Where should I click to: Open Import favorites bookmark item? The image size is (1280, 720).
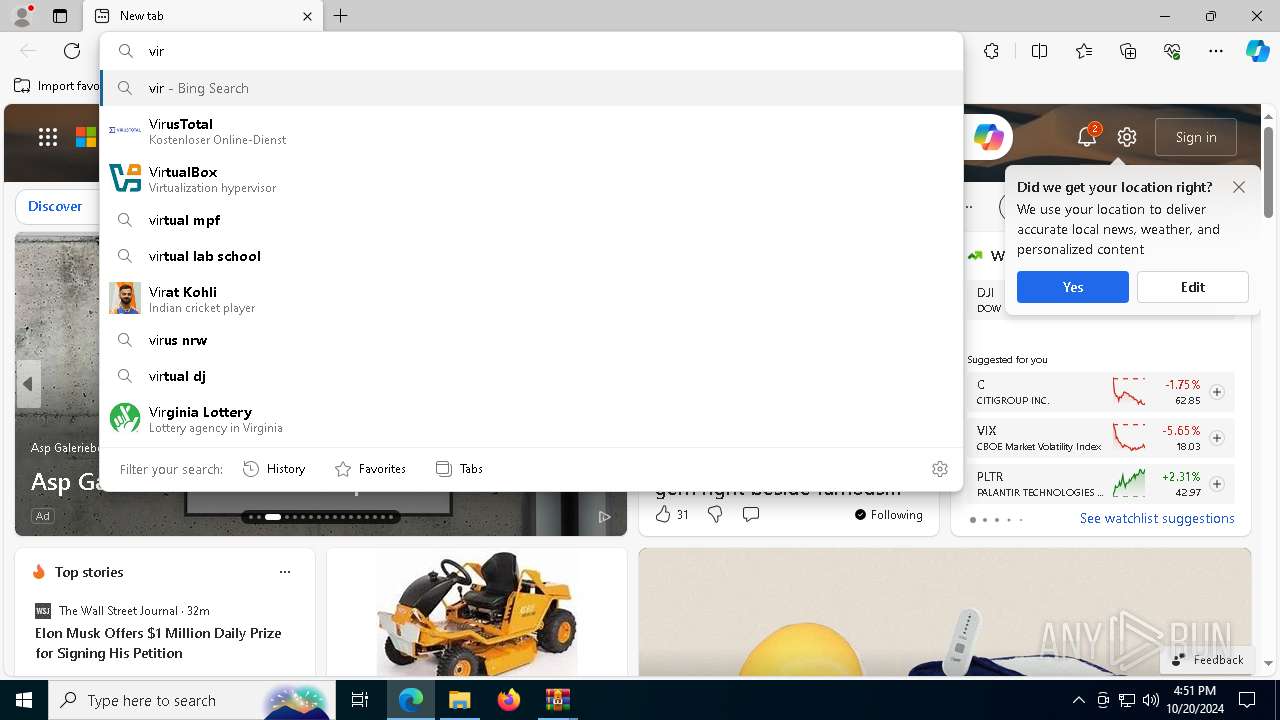click(x=56, y=86)
